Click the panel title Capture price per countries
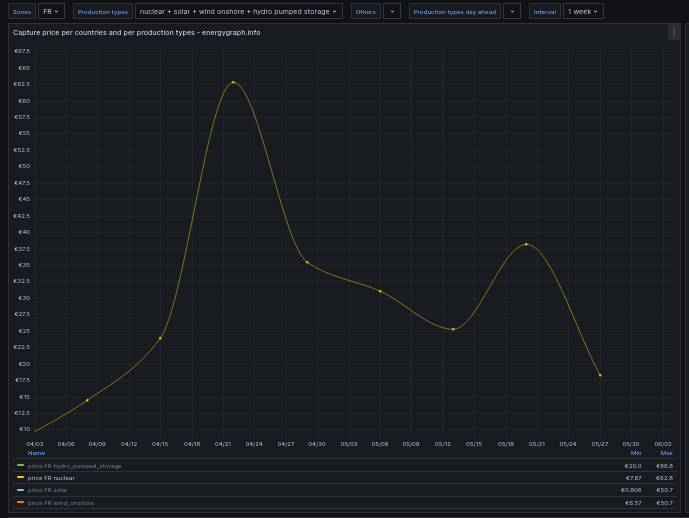This screenshot has width=689, height=518. [136, 32]
